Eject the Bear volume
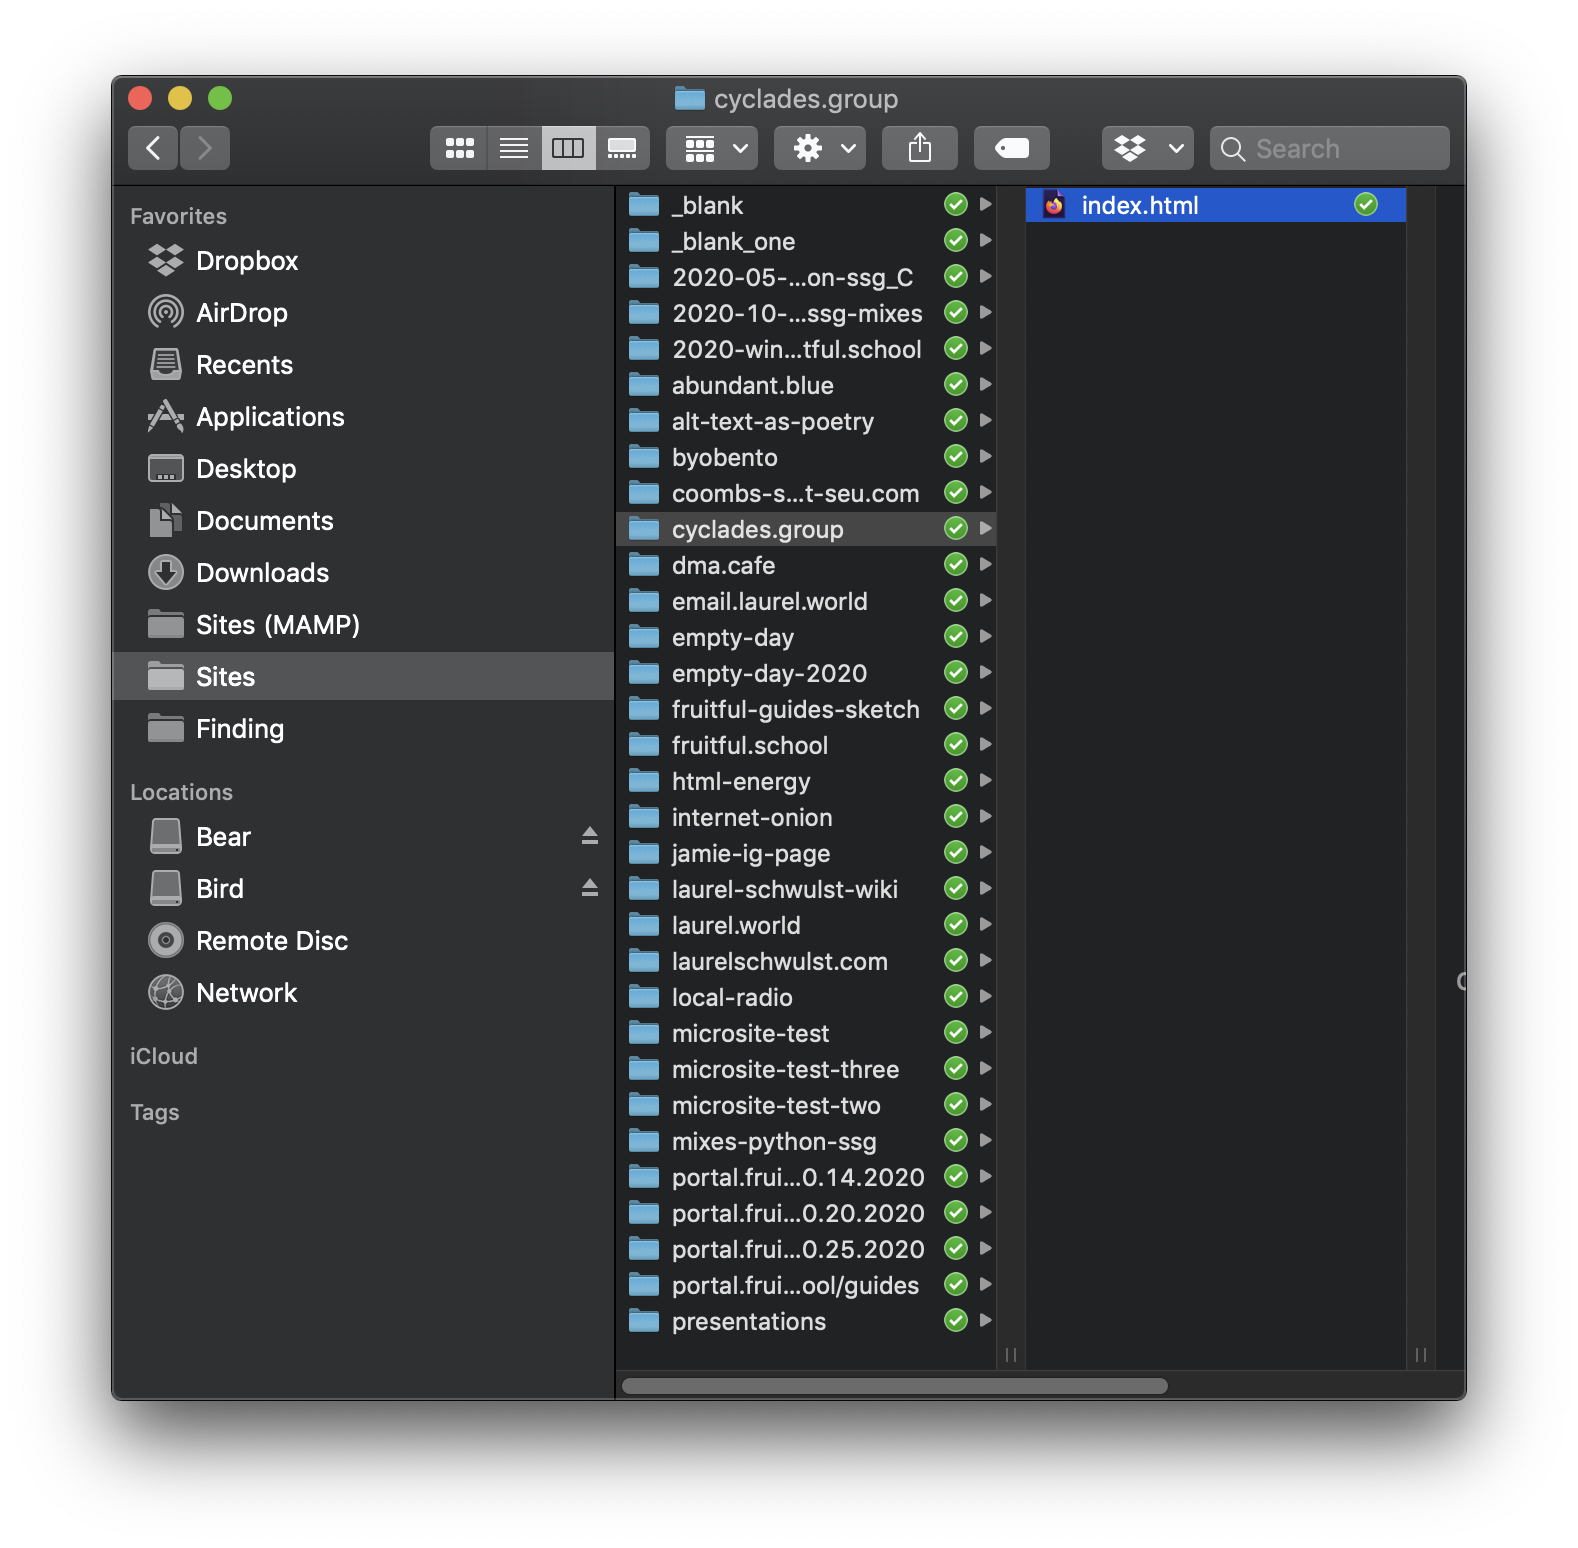Screen dimensions: 1578x1548 pyautogui.click(x=590, y=836)
